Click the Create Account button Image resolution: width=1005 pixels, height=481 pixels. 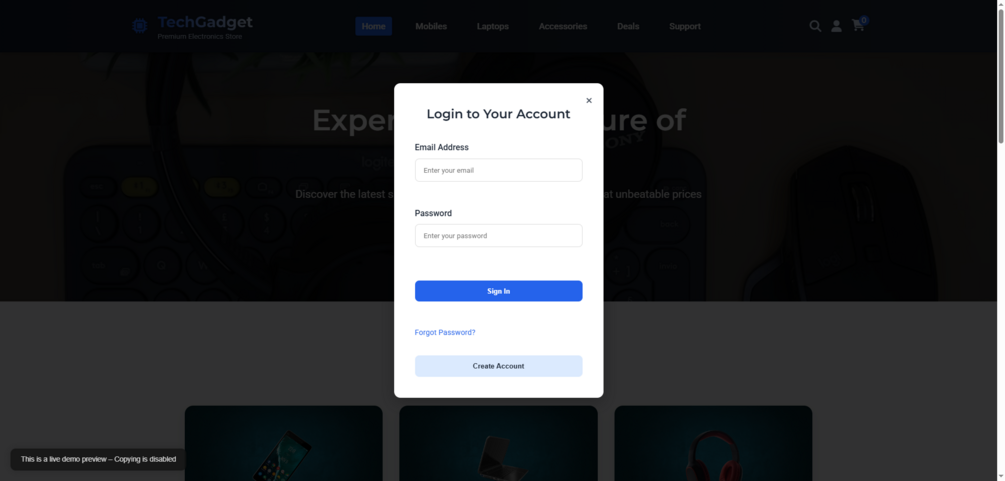[x=499, y=366]
